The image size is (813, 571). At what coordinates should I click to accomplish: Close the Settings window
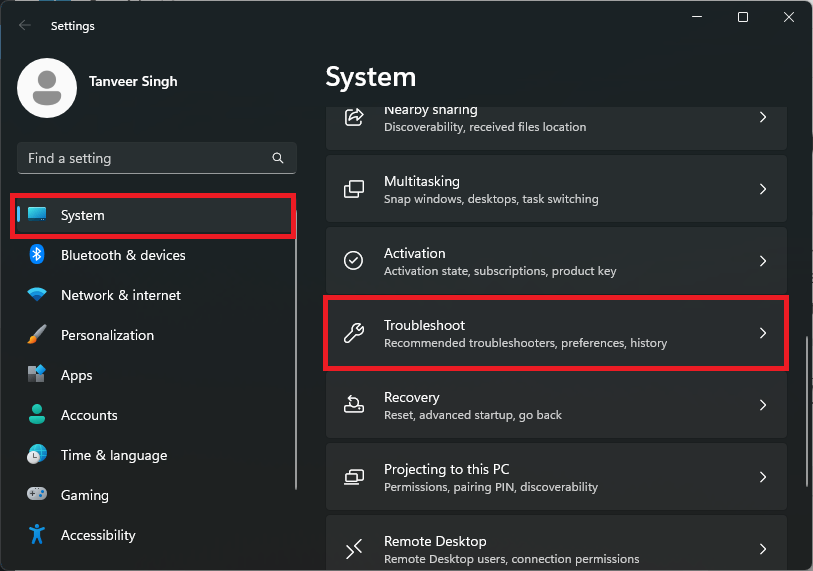(x=789, y=17)
